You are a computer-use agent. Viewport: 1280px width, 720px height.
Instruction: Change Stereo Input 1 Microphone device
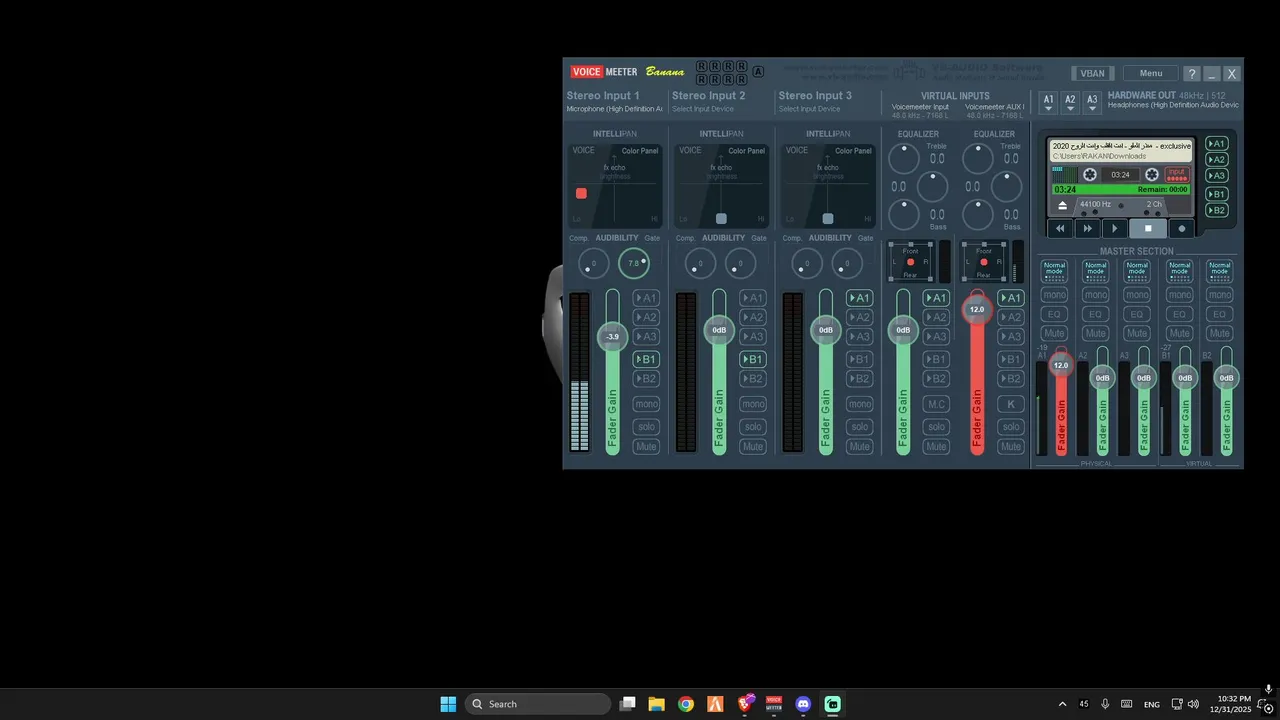[x=614, y=109]
